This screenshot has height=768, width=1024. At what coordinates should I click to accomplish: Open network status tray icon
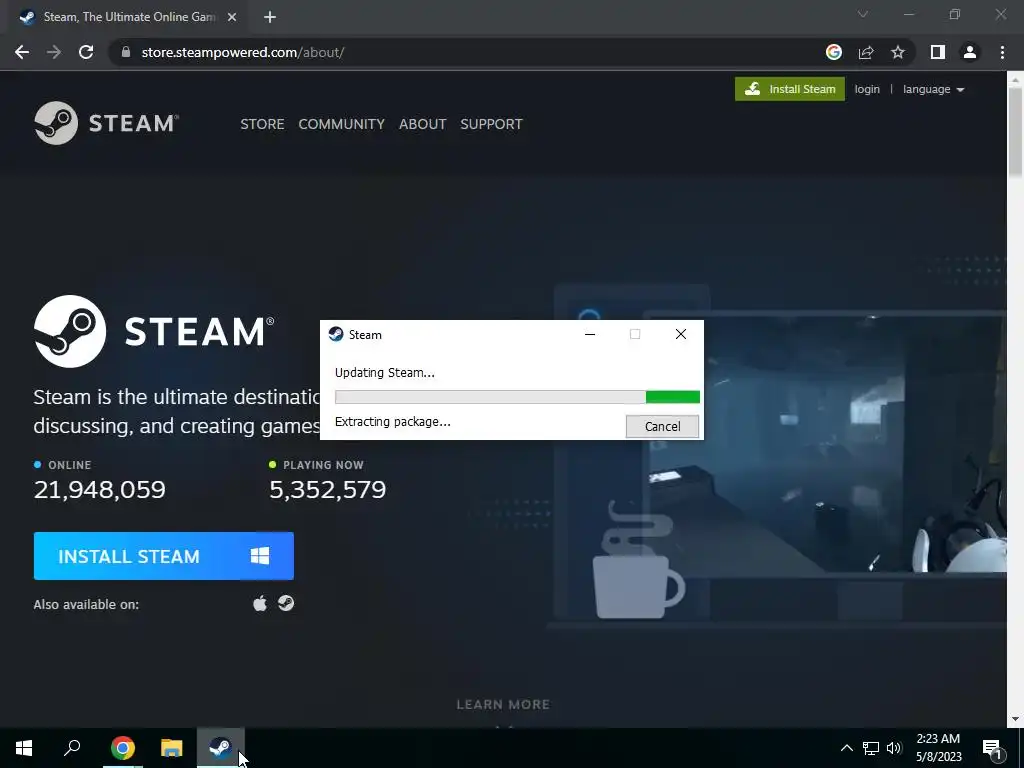[x=871, y=748]
